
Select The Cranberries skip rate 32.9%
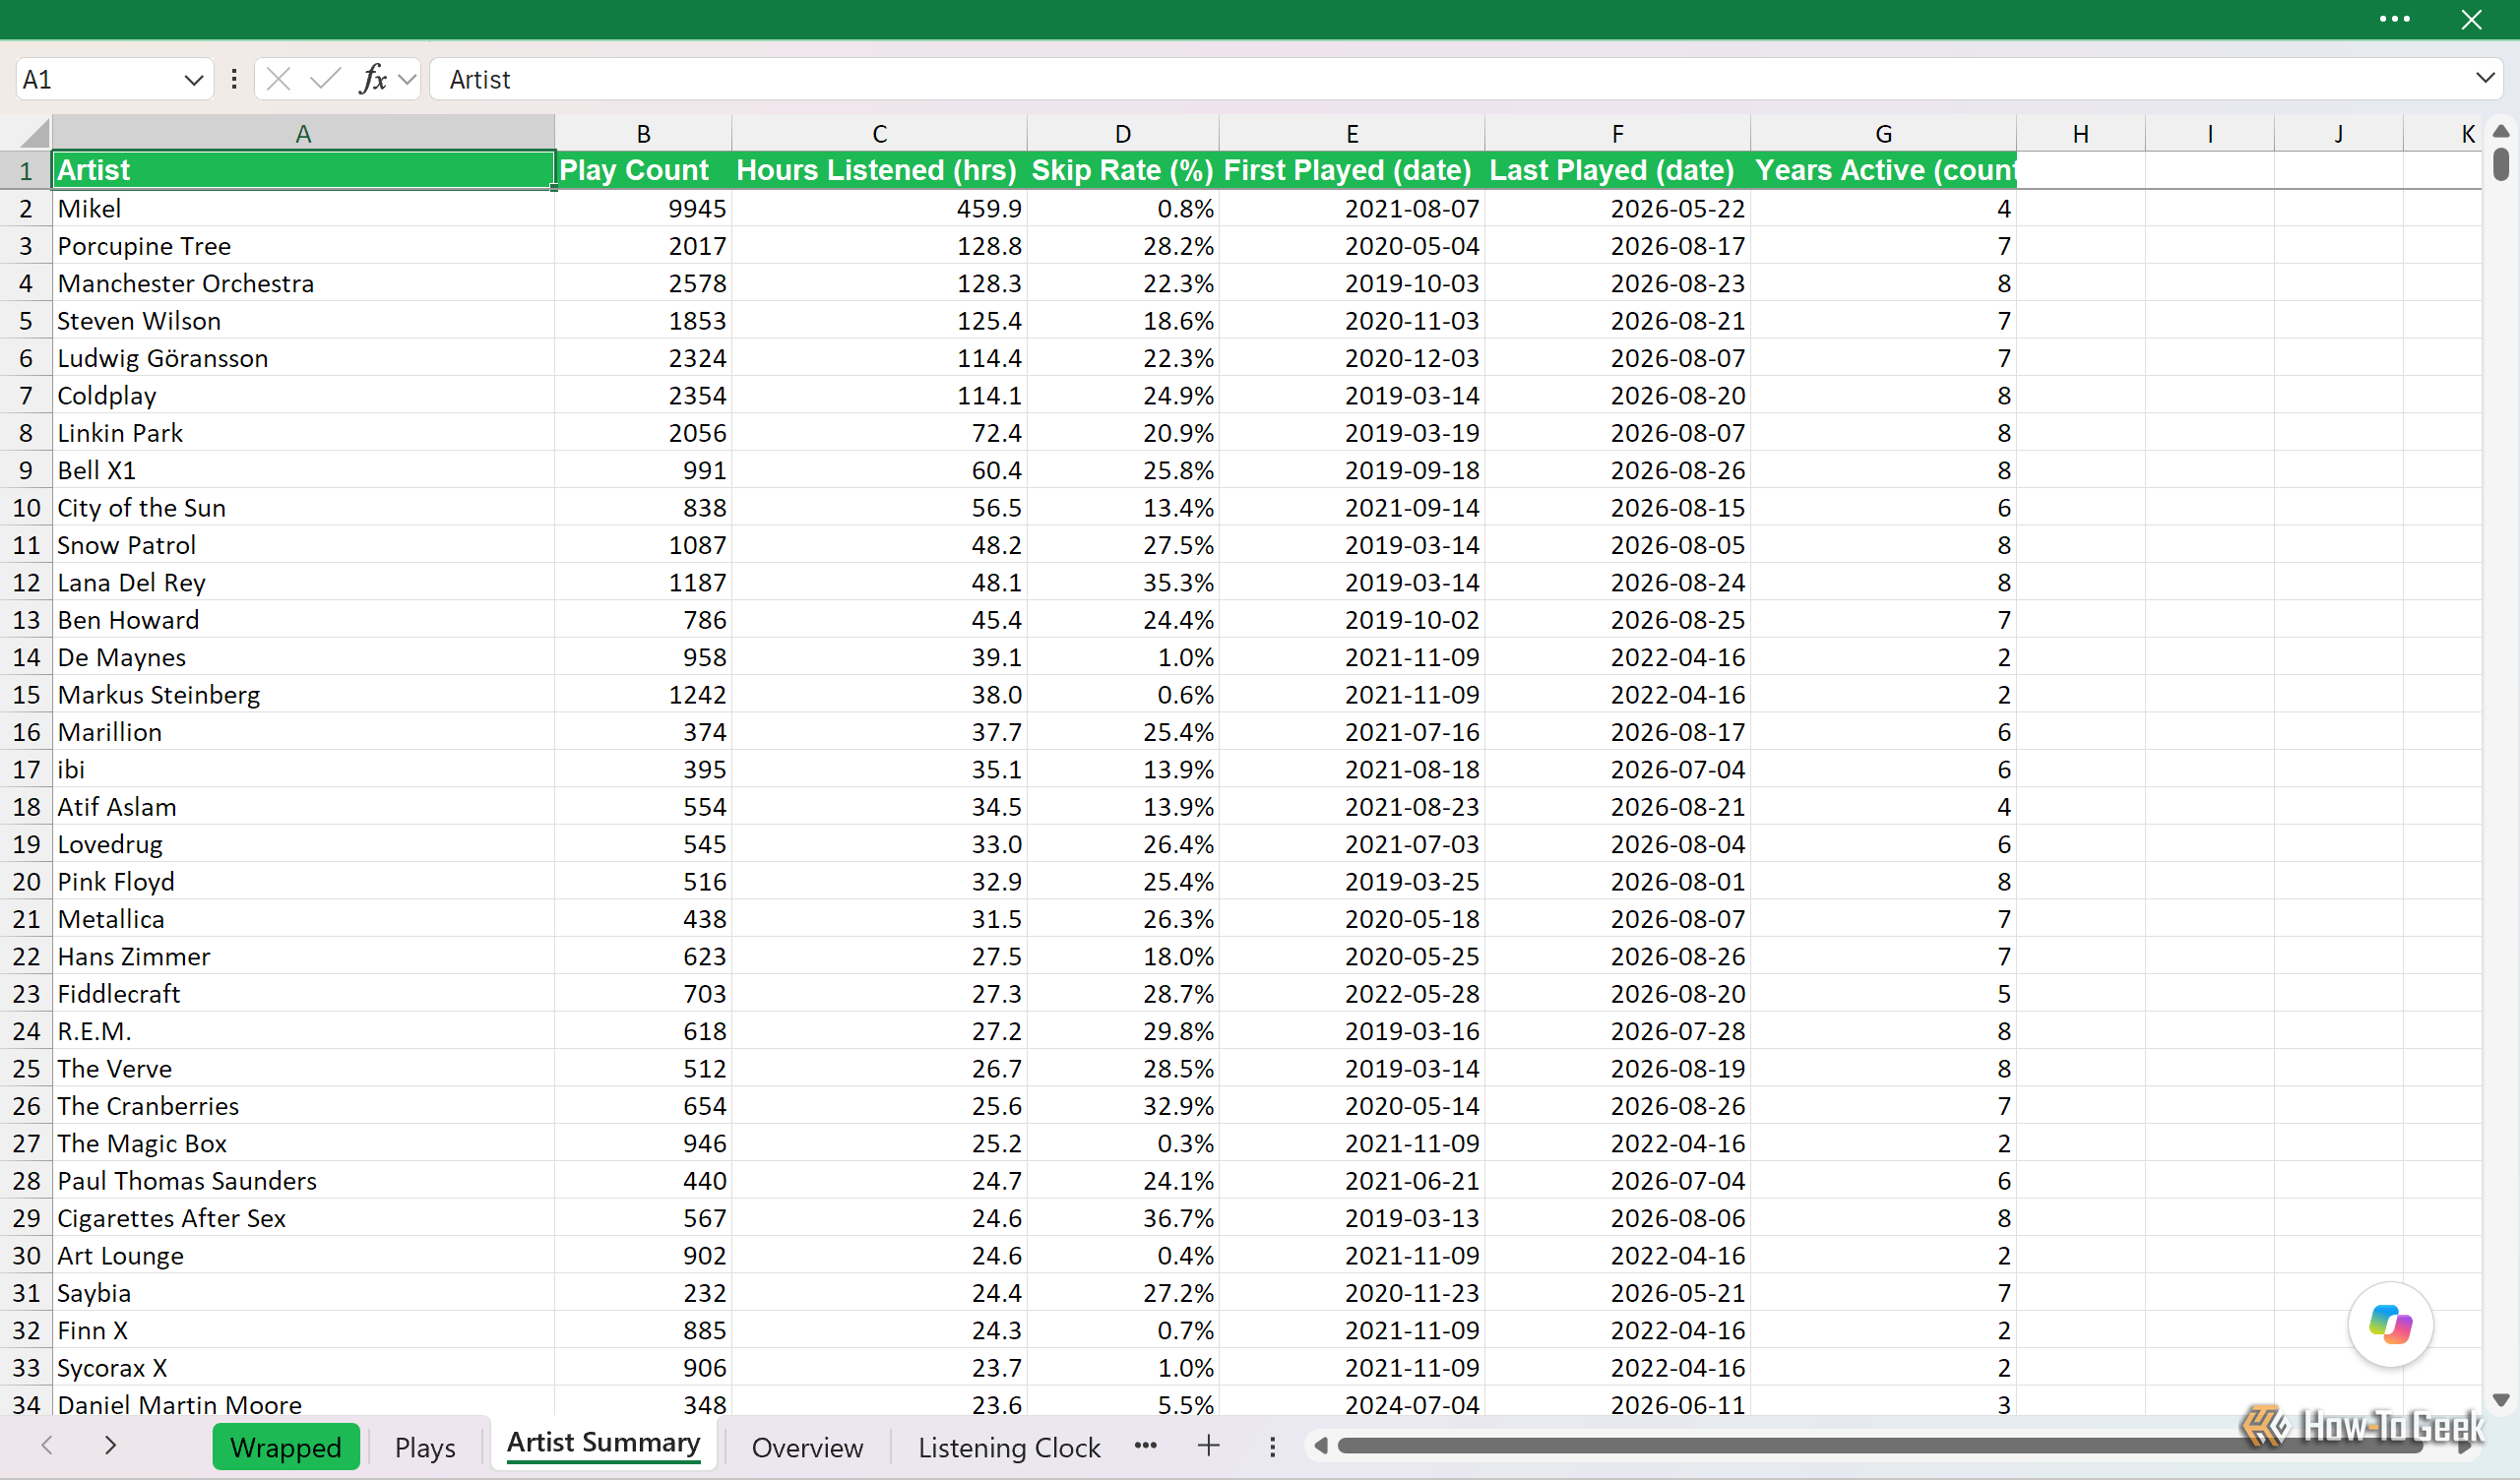point(1123,1106)
